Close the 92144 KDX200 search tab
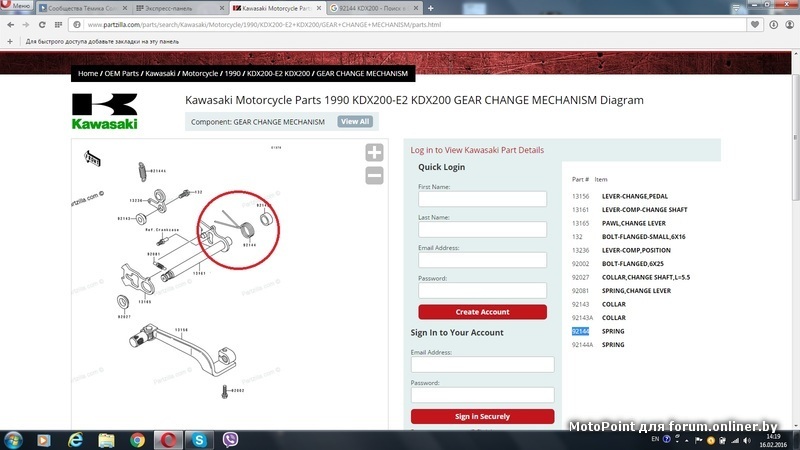The width and height of the screenshot is (800, 450). pyautogui.click(x=415, y=8)
